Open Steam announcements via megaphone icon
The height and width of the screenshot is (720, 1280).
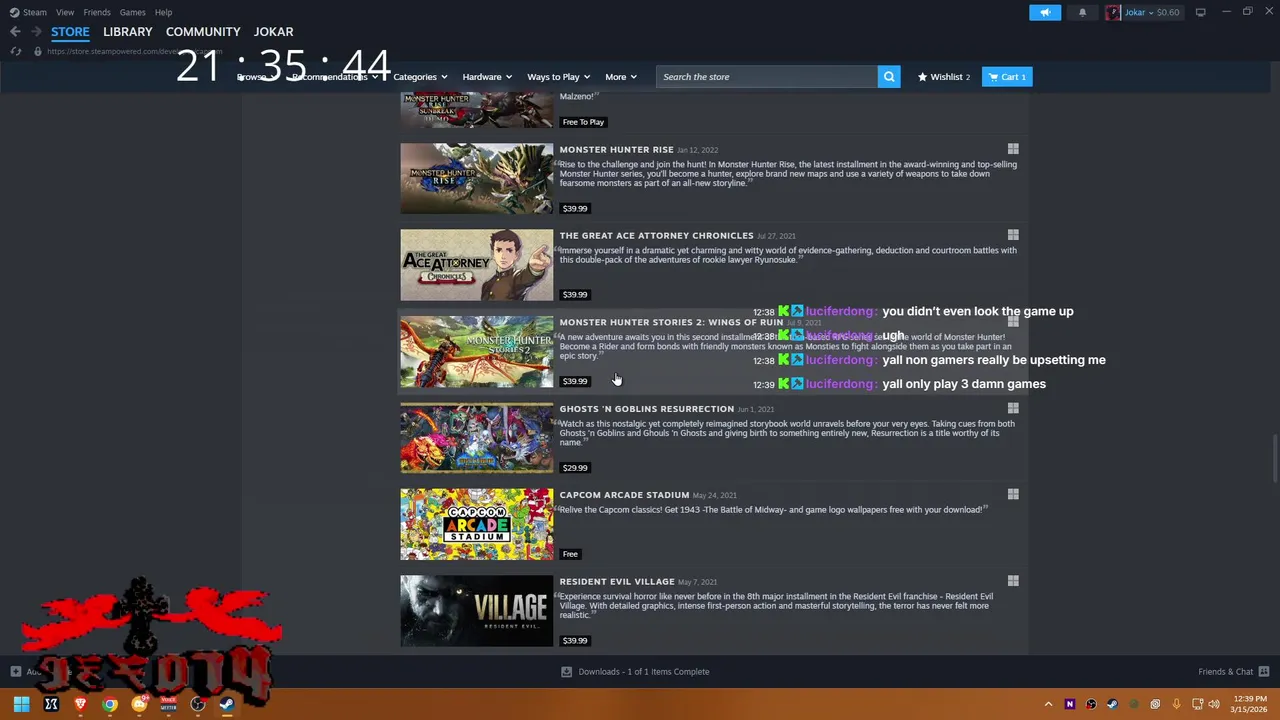click(x=1044, y=12)
